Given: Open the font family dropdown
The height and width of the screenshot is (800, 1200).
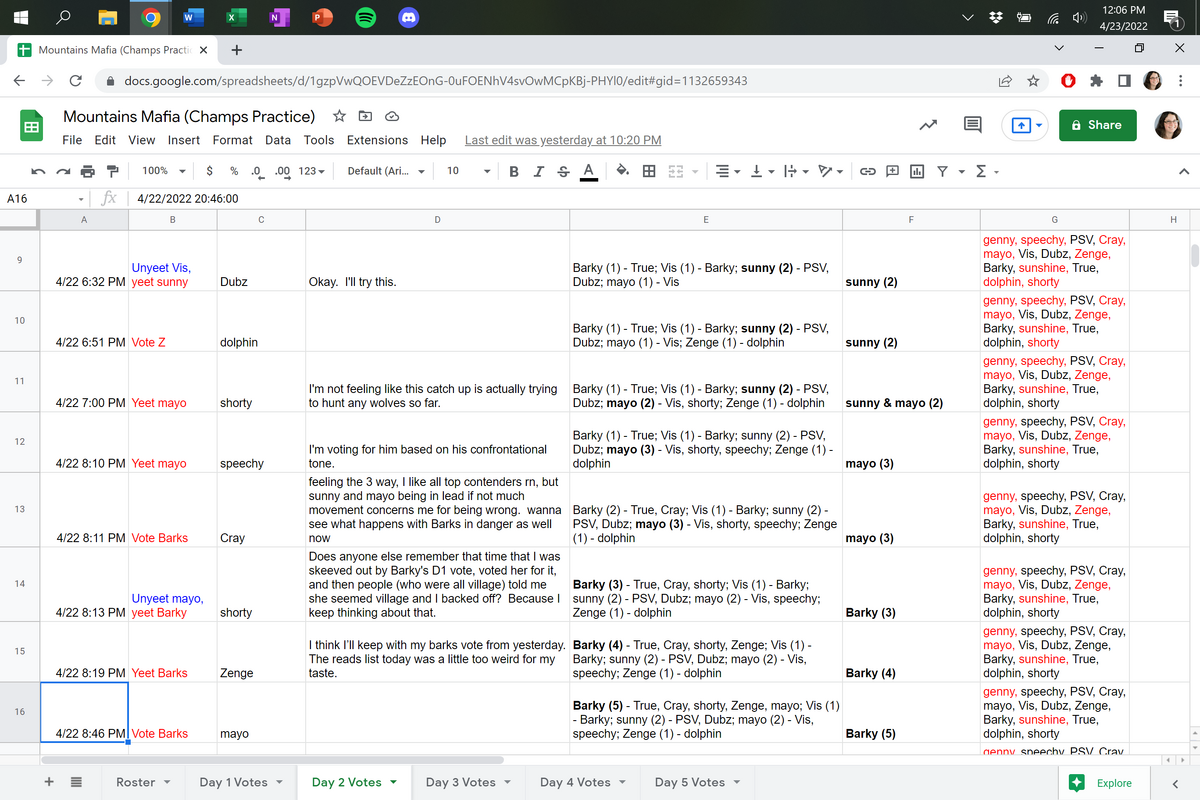Looking at the screenshot, I should [x=385, y=171].
